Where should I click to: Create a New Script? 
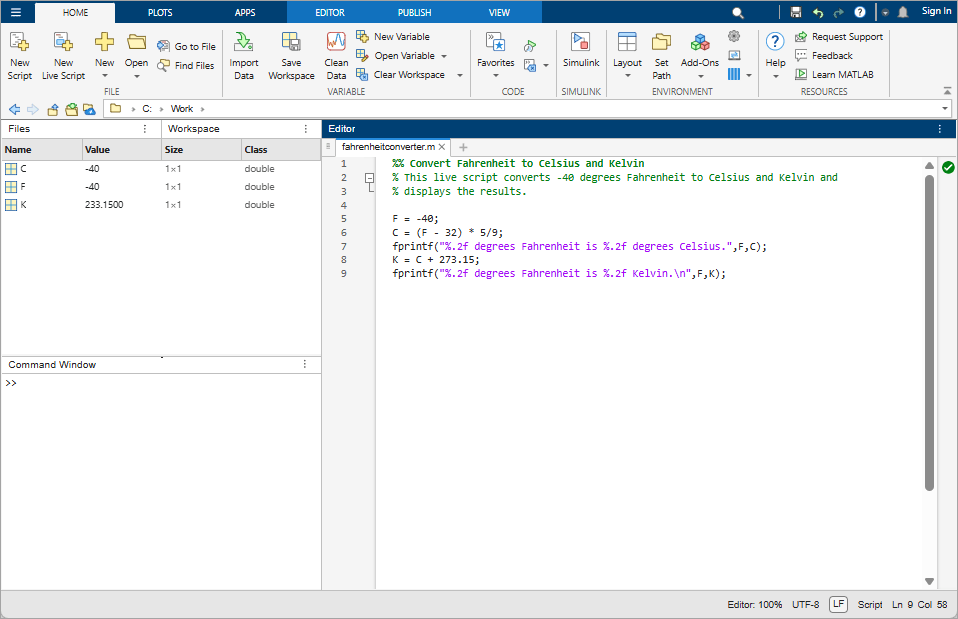point(20,56)
